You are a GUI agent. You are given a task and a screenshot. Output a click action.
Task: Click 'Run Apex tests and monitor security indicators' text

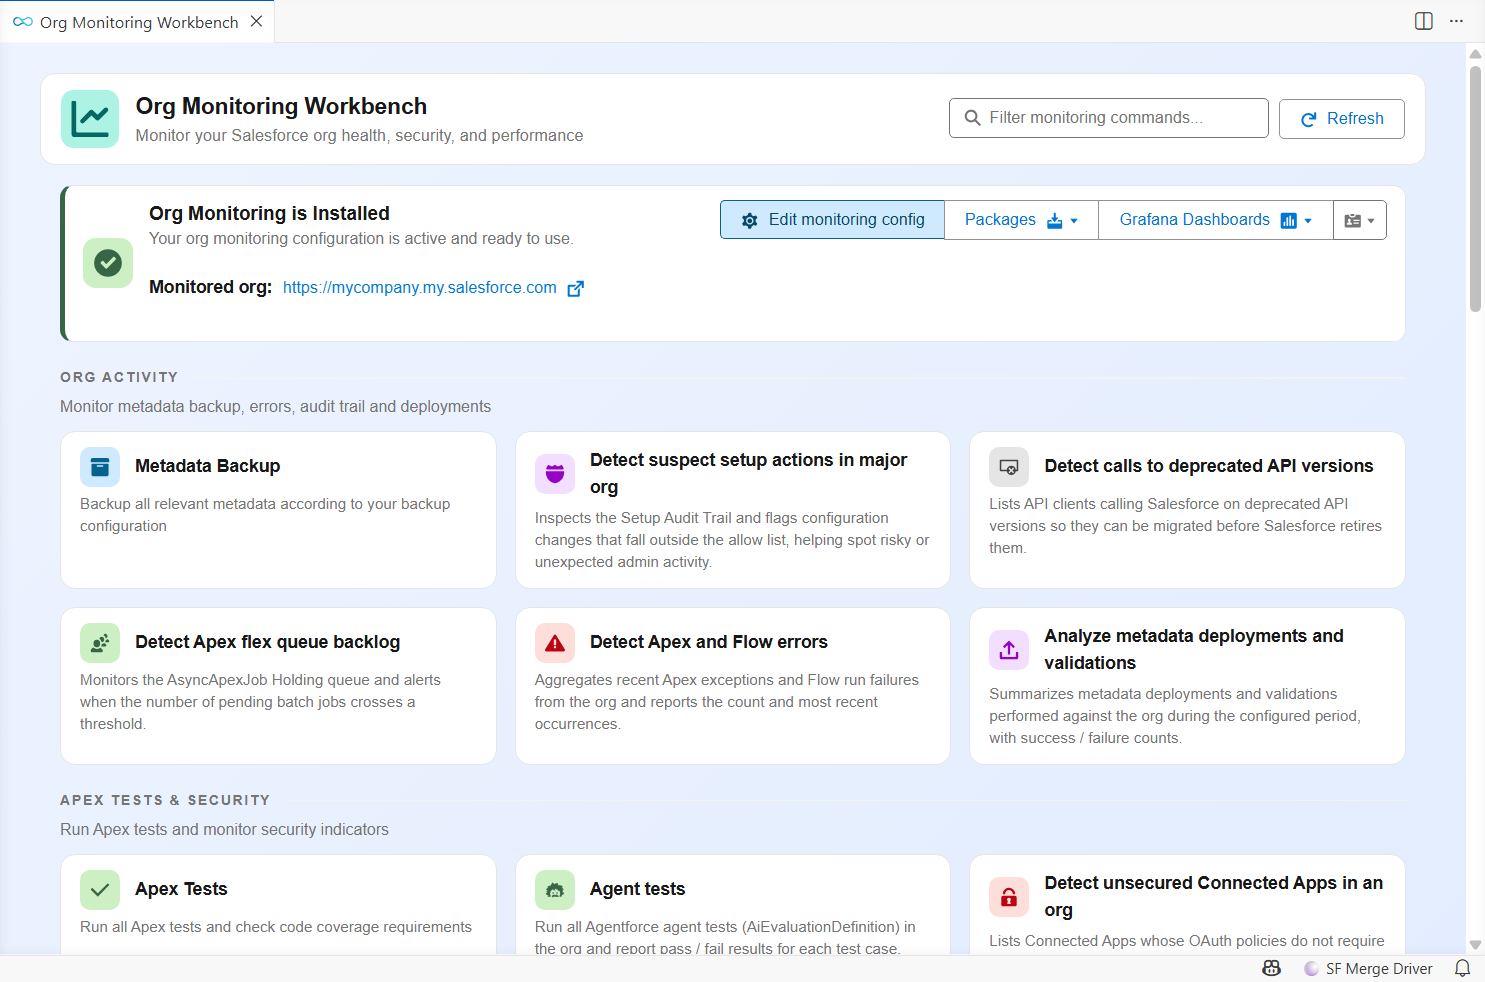coord(224,829)
